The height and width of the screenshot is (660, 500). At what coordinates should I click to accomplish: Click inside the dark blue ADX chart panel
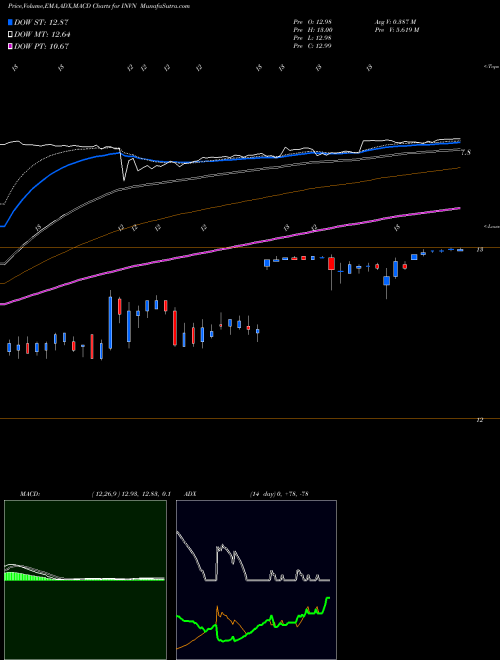click(256, 580)
